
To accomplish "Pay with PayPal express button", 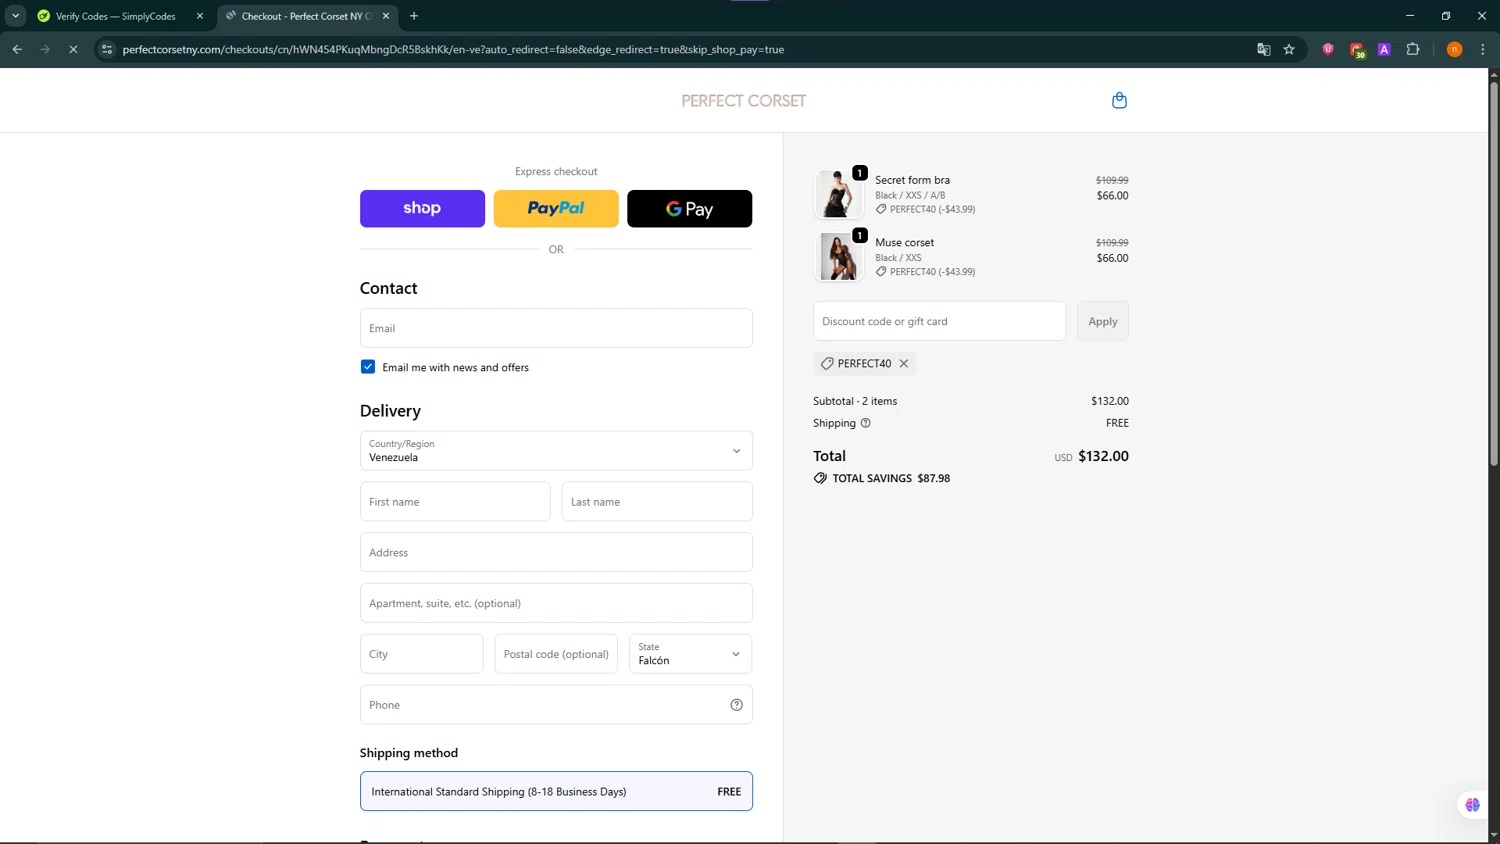I will coord(556,209).
